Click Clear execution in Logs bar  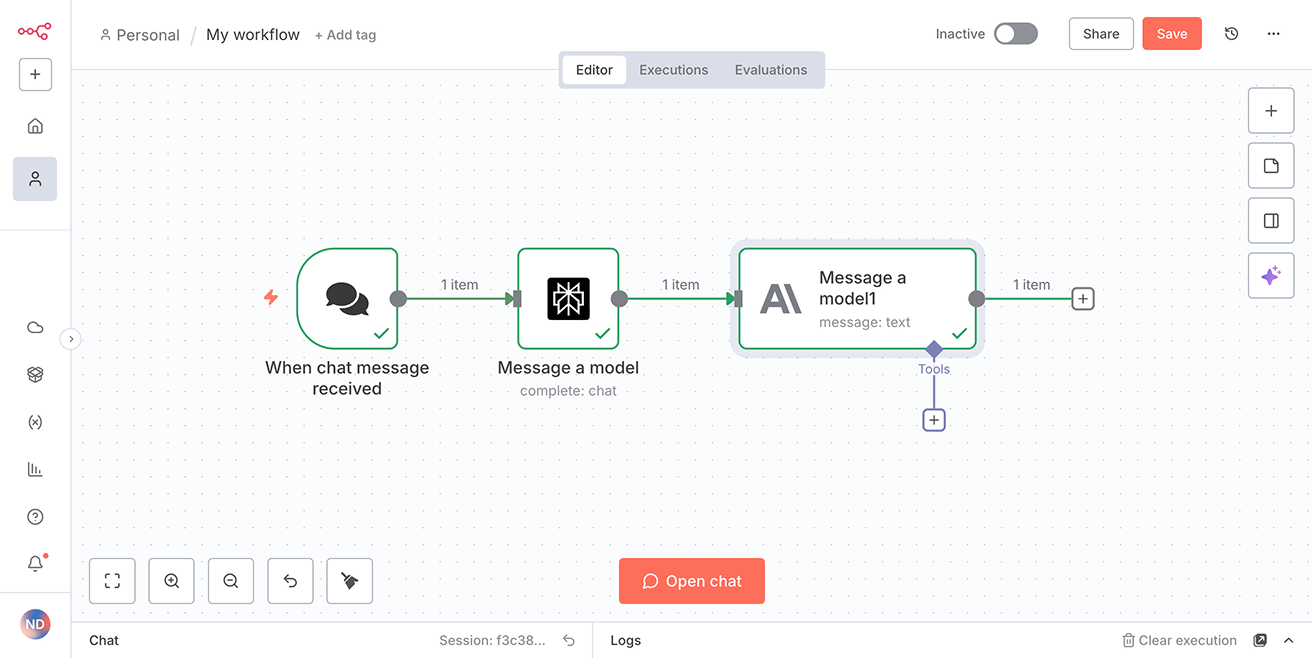point(1179,640)
